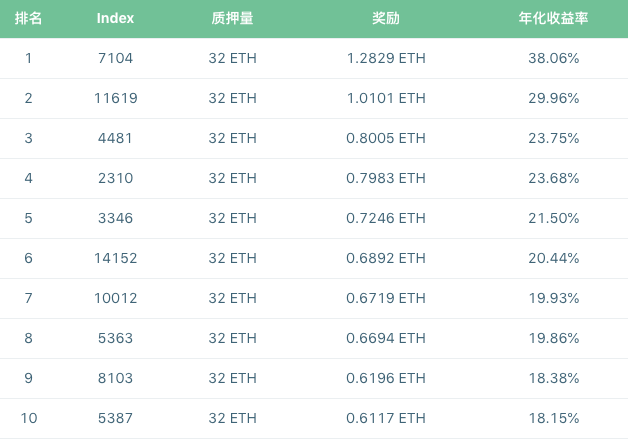Image resolution: width=628 pixels, height=441 pixels.
Task: Click validator index 14152
Action: click(116, 258)
